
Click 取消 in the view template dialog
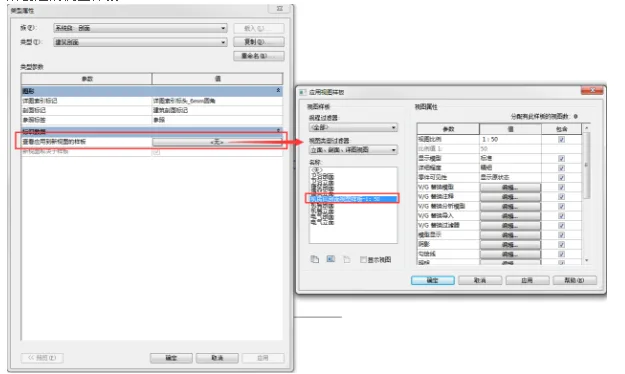[480, 280]
